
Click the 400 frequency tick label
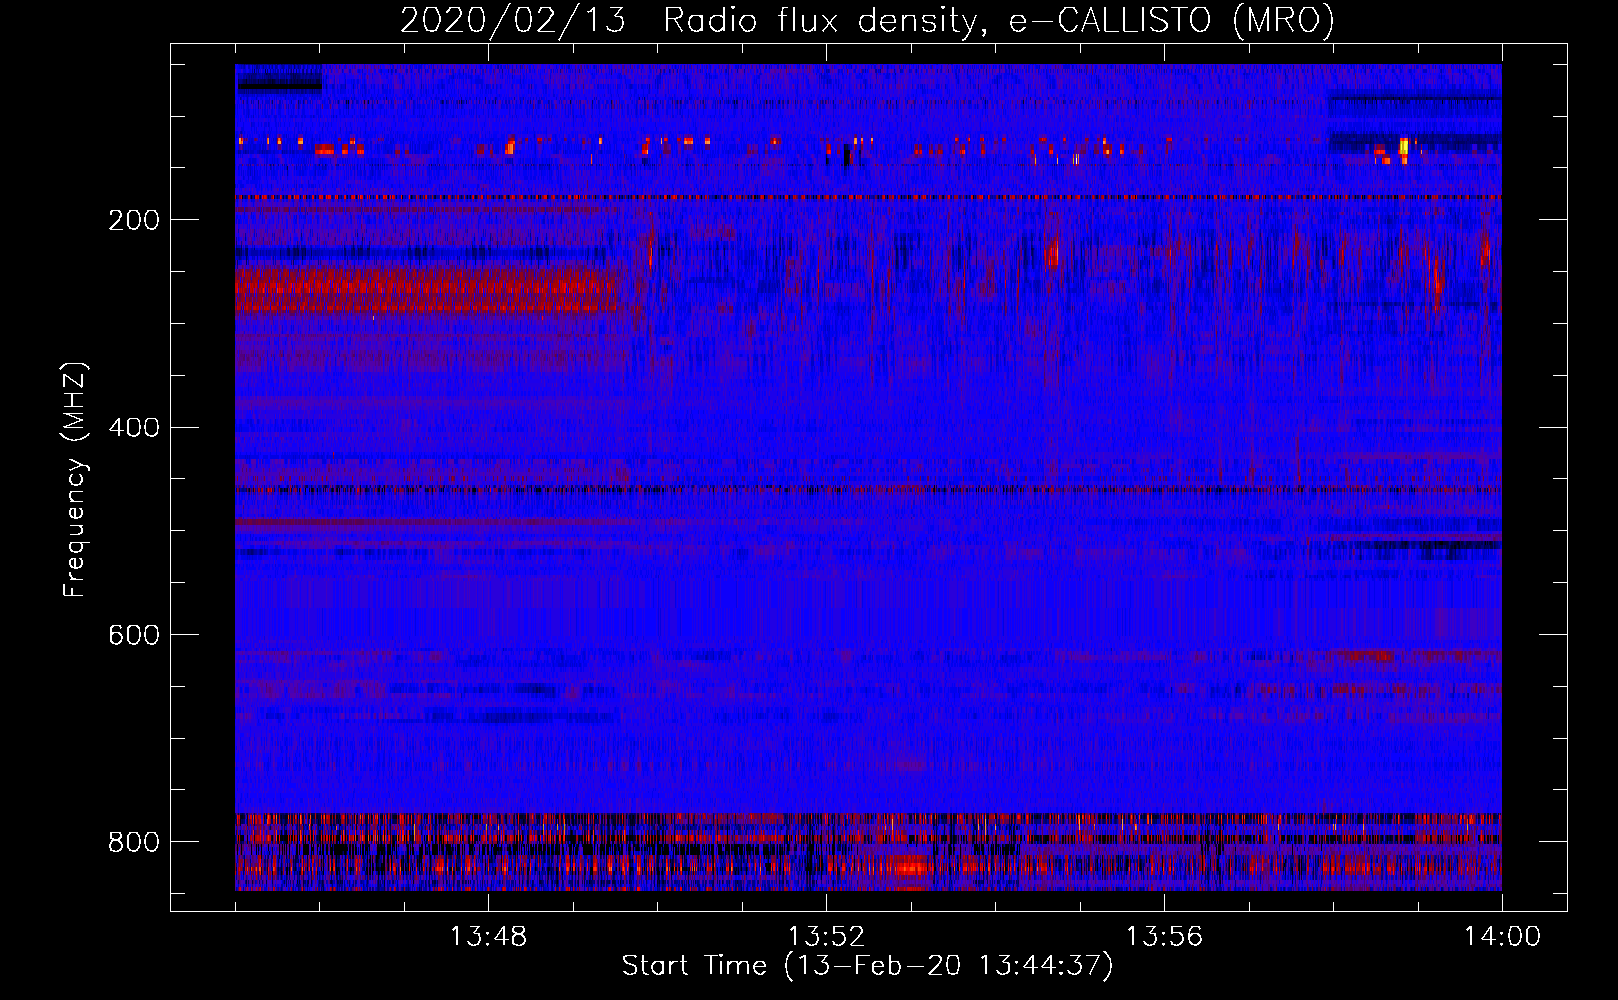[x=133, y=428]
